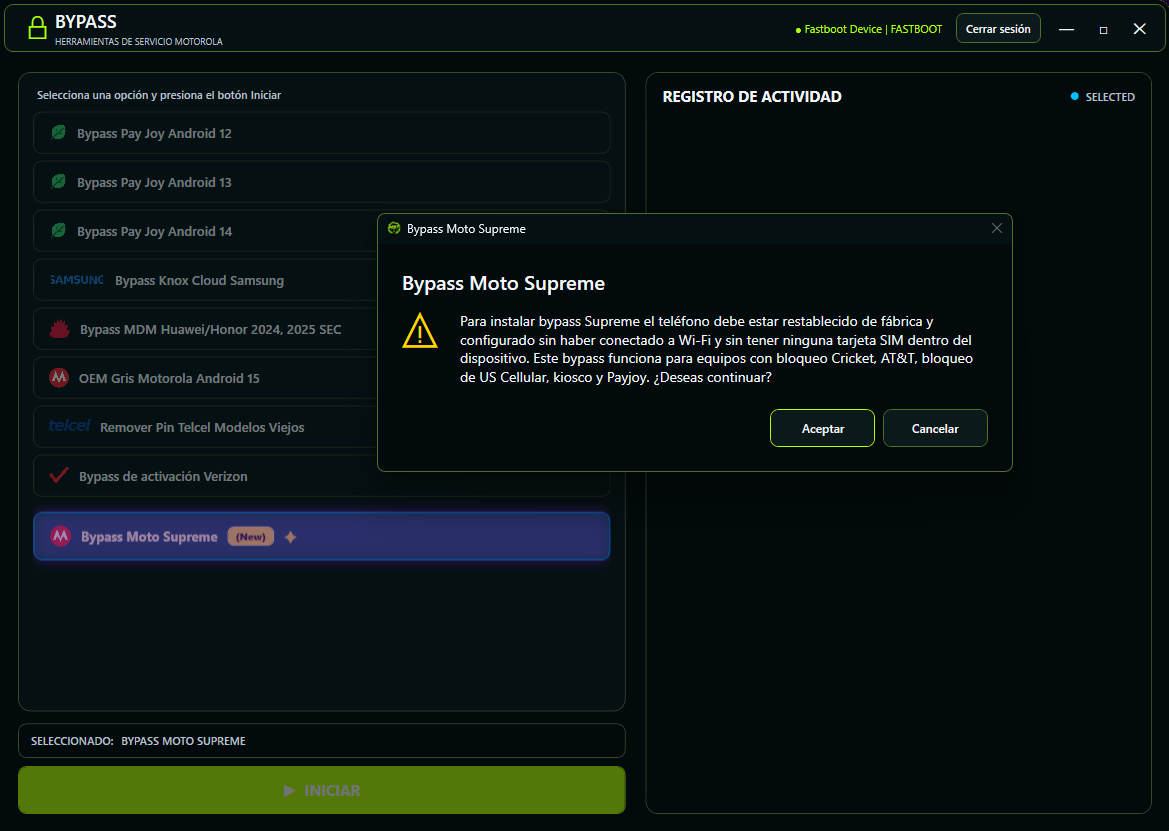Click the leaf icon beside Bypass Pay Joy Android 12
The height and width of the screenshot is (831, 1169).
point(58,133)
